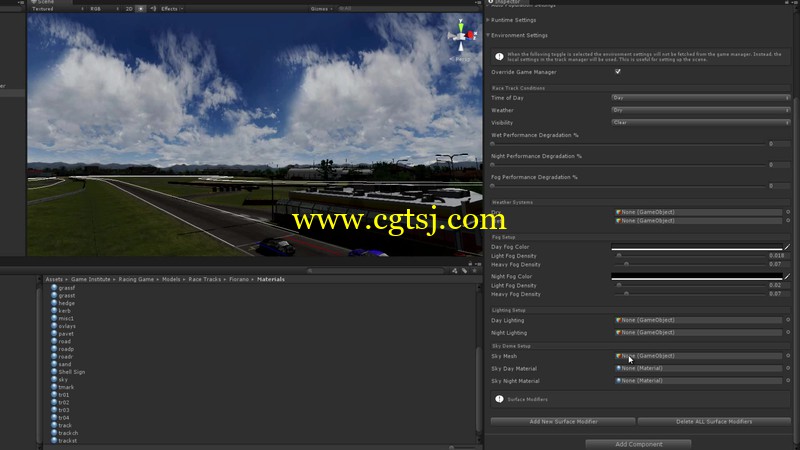
Task: Go to Game Institute breadcrumb folder
Action: [x=90, y=279]
